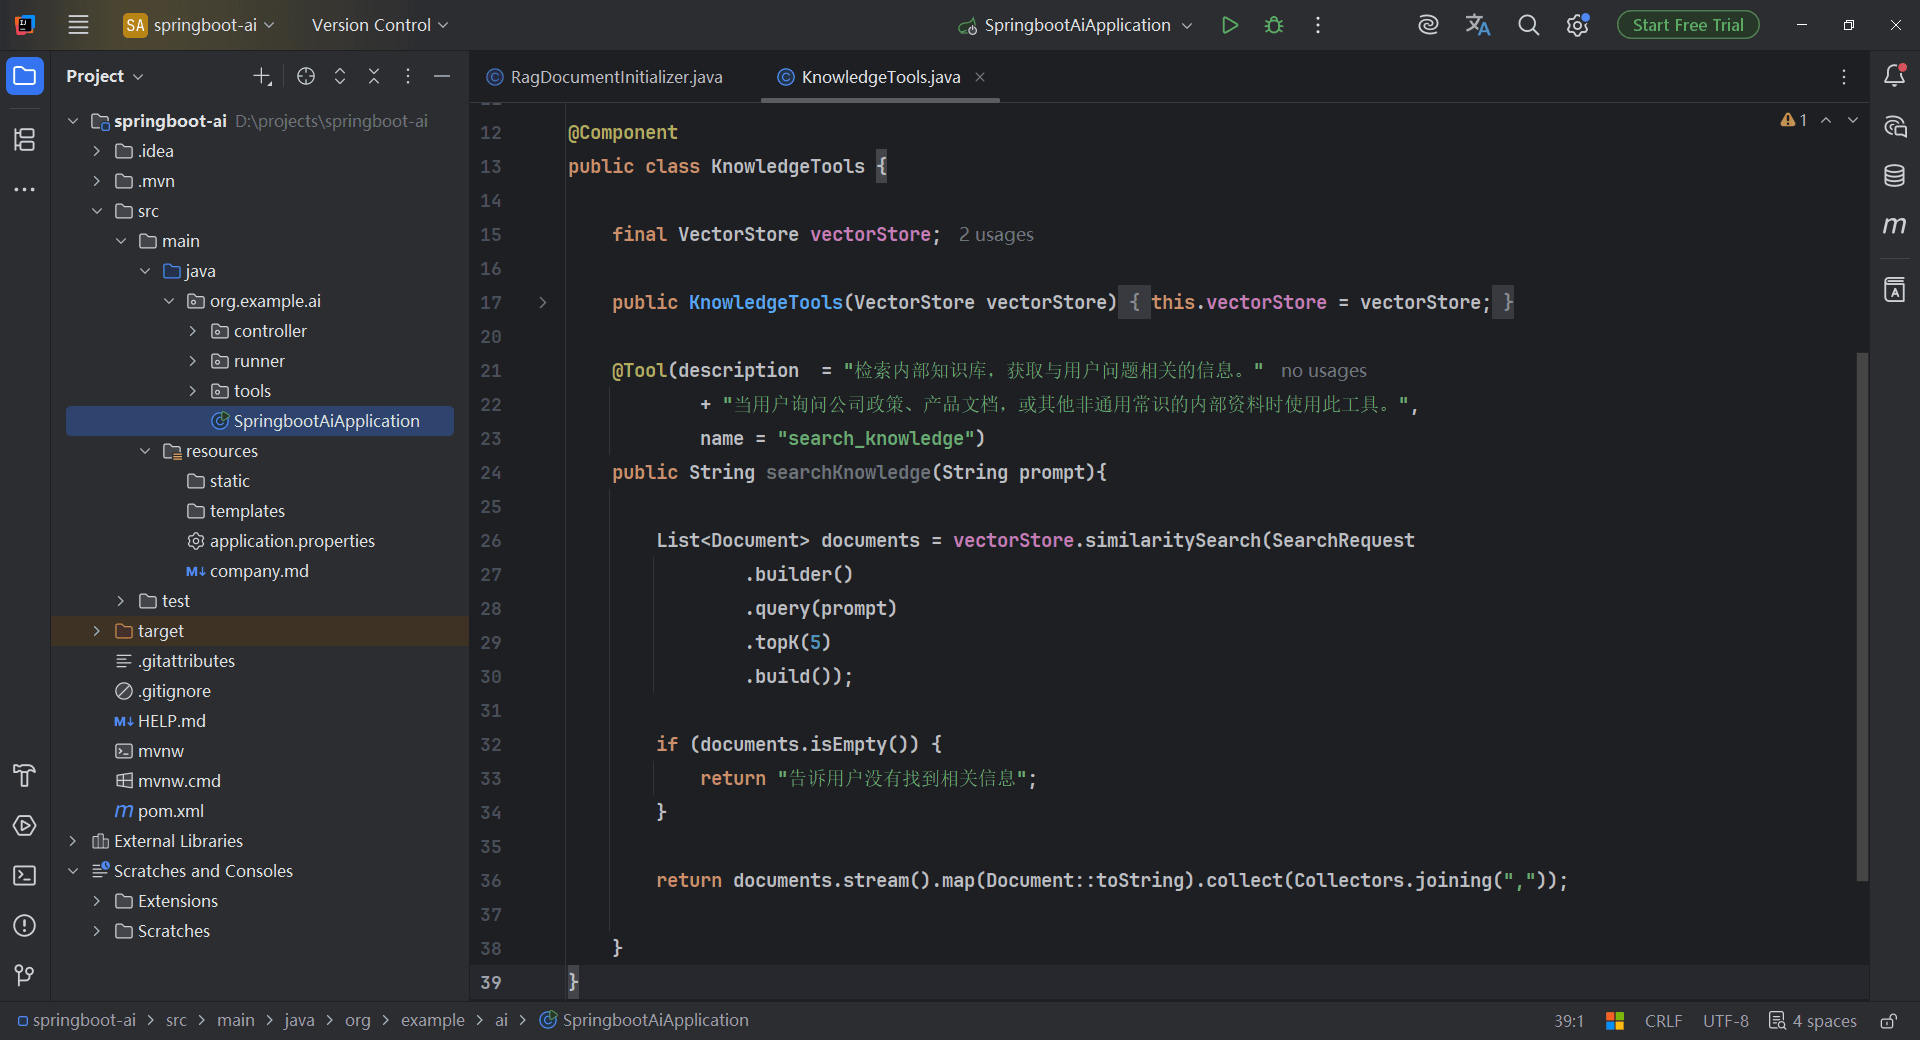The height and width of the screenshot is (1040, 1920).
Task: Open Project panel options menu
Action: tap(408, 76)
